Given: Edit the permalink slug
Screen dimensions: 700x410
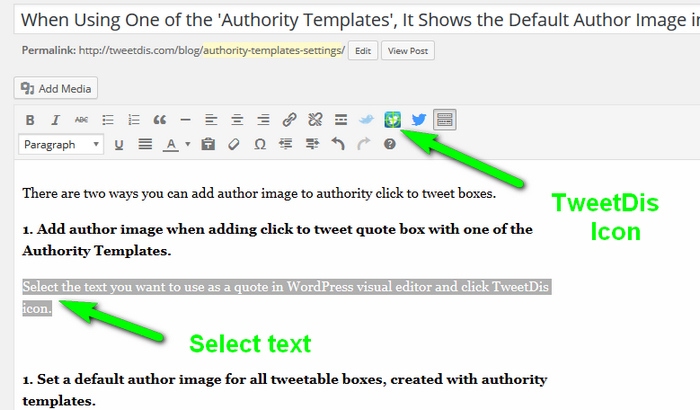Looking at the screenshot, I should pos(363,50).
